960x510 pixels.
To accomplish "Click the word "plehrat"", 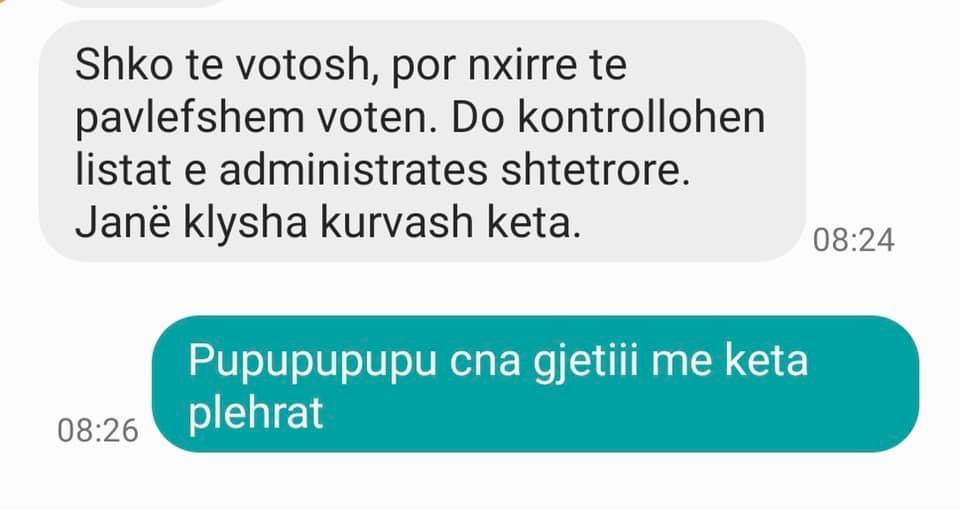I will tap(255, 414).
